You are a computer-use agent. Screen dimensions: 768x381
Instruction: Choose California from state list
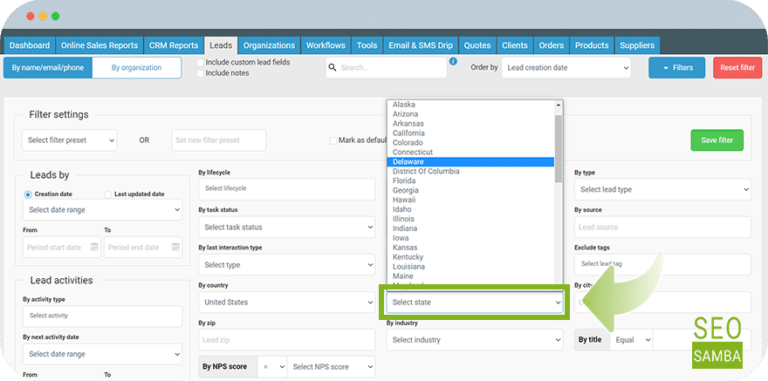pyautogui.click(x=470, y=133)
